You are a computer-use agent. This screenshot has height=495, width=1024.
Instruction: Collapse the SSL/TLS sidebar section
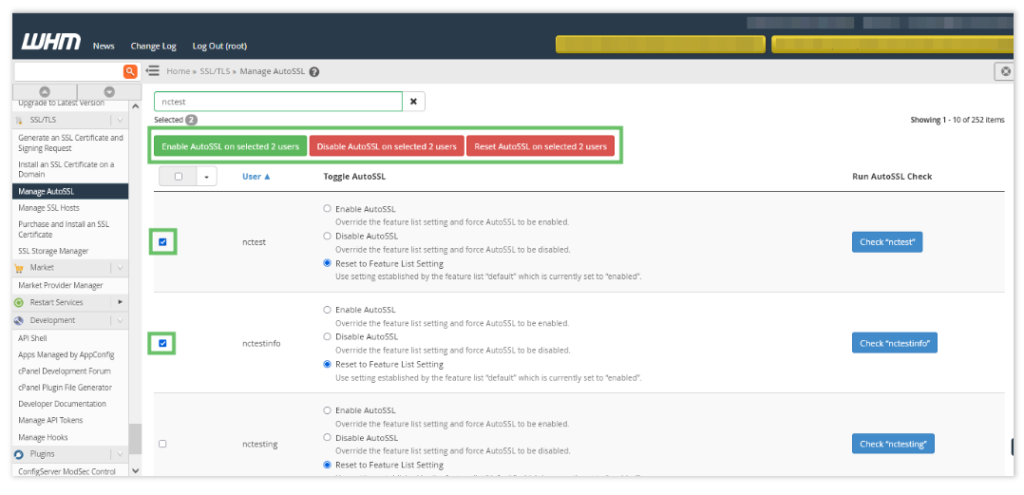coord(120,120)
